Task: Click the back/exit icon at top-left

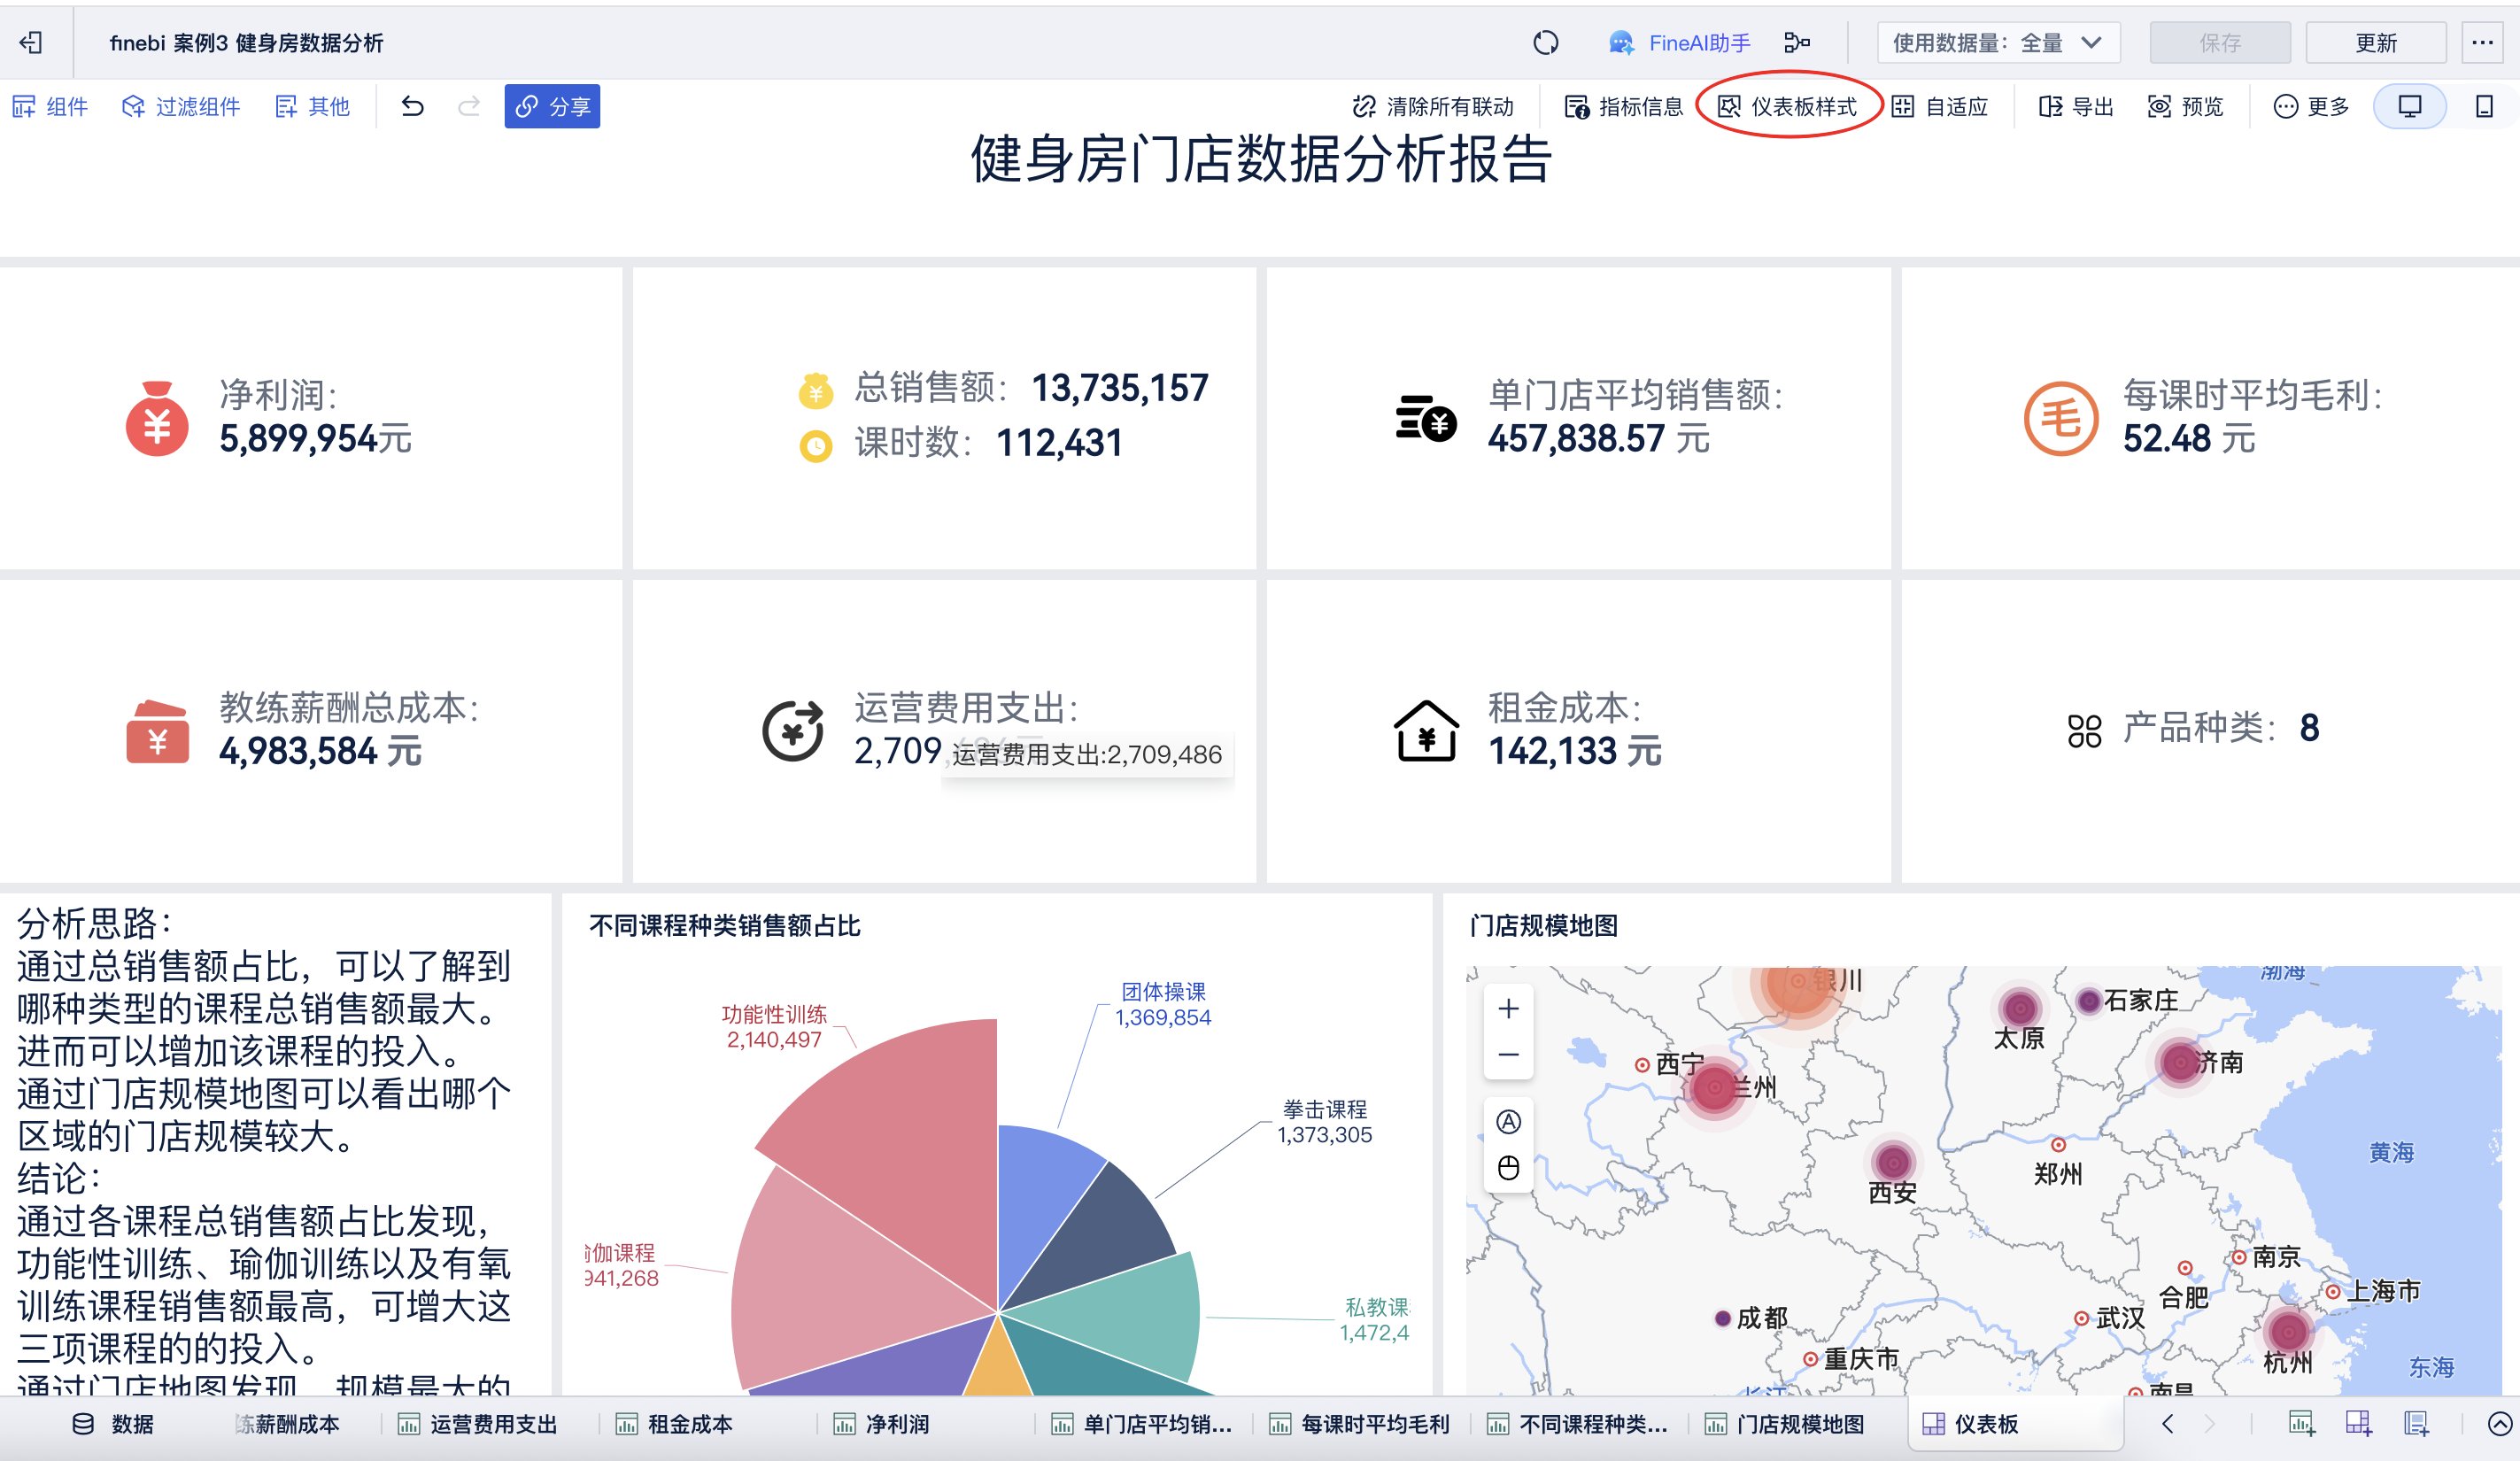Action: pos(31,43)
